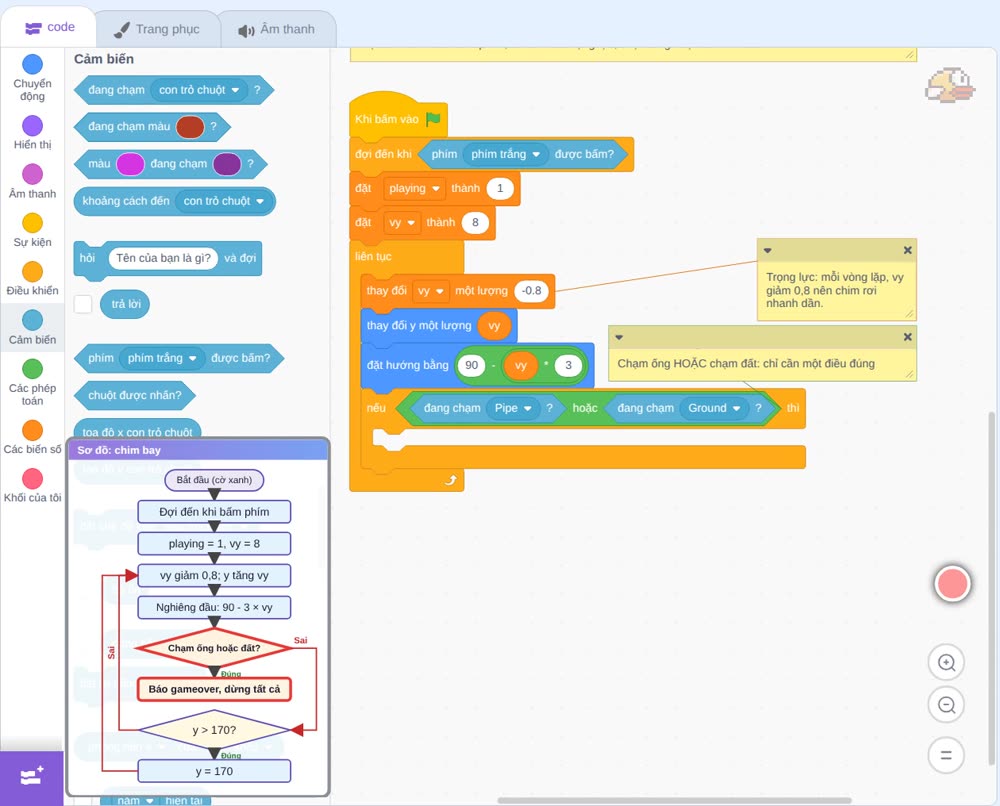
Task: Click the workspace vertical scrollbar
Action: pos(992,587)
